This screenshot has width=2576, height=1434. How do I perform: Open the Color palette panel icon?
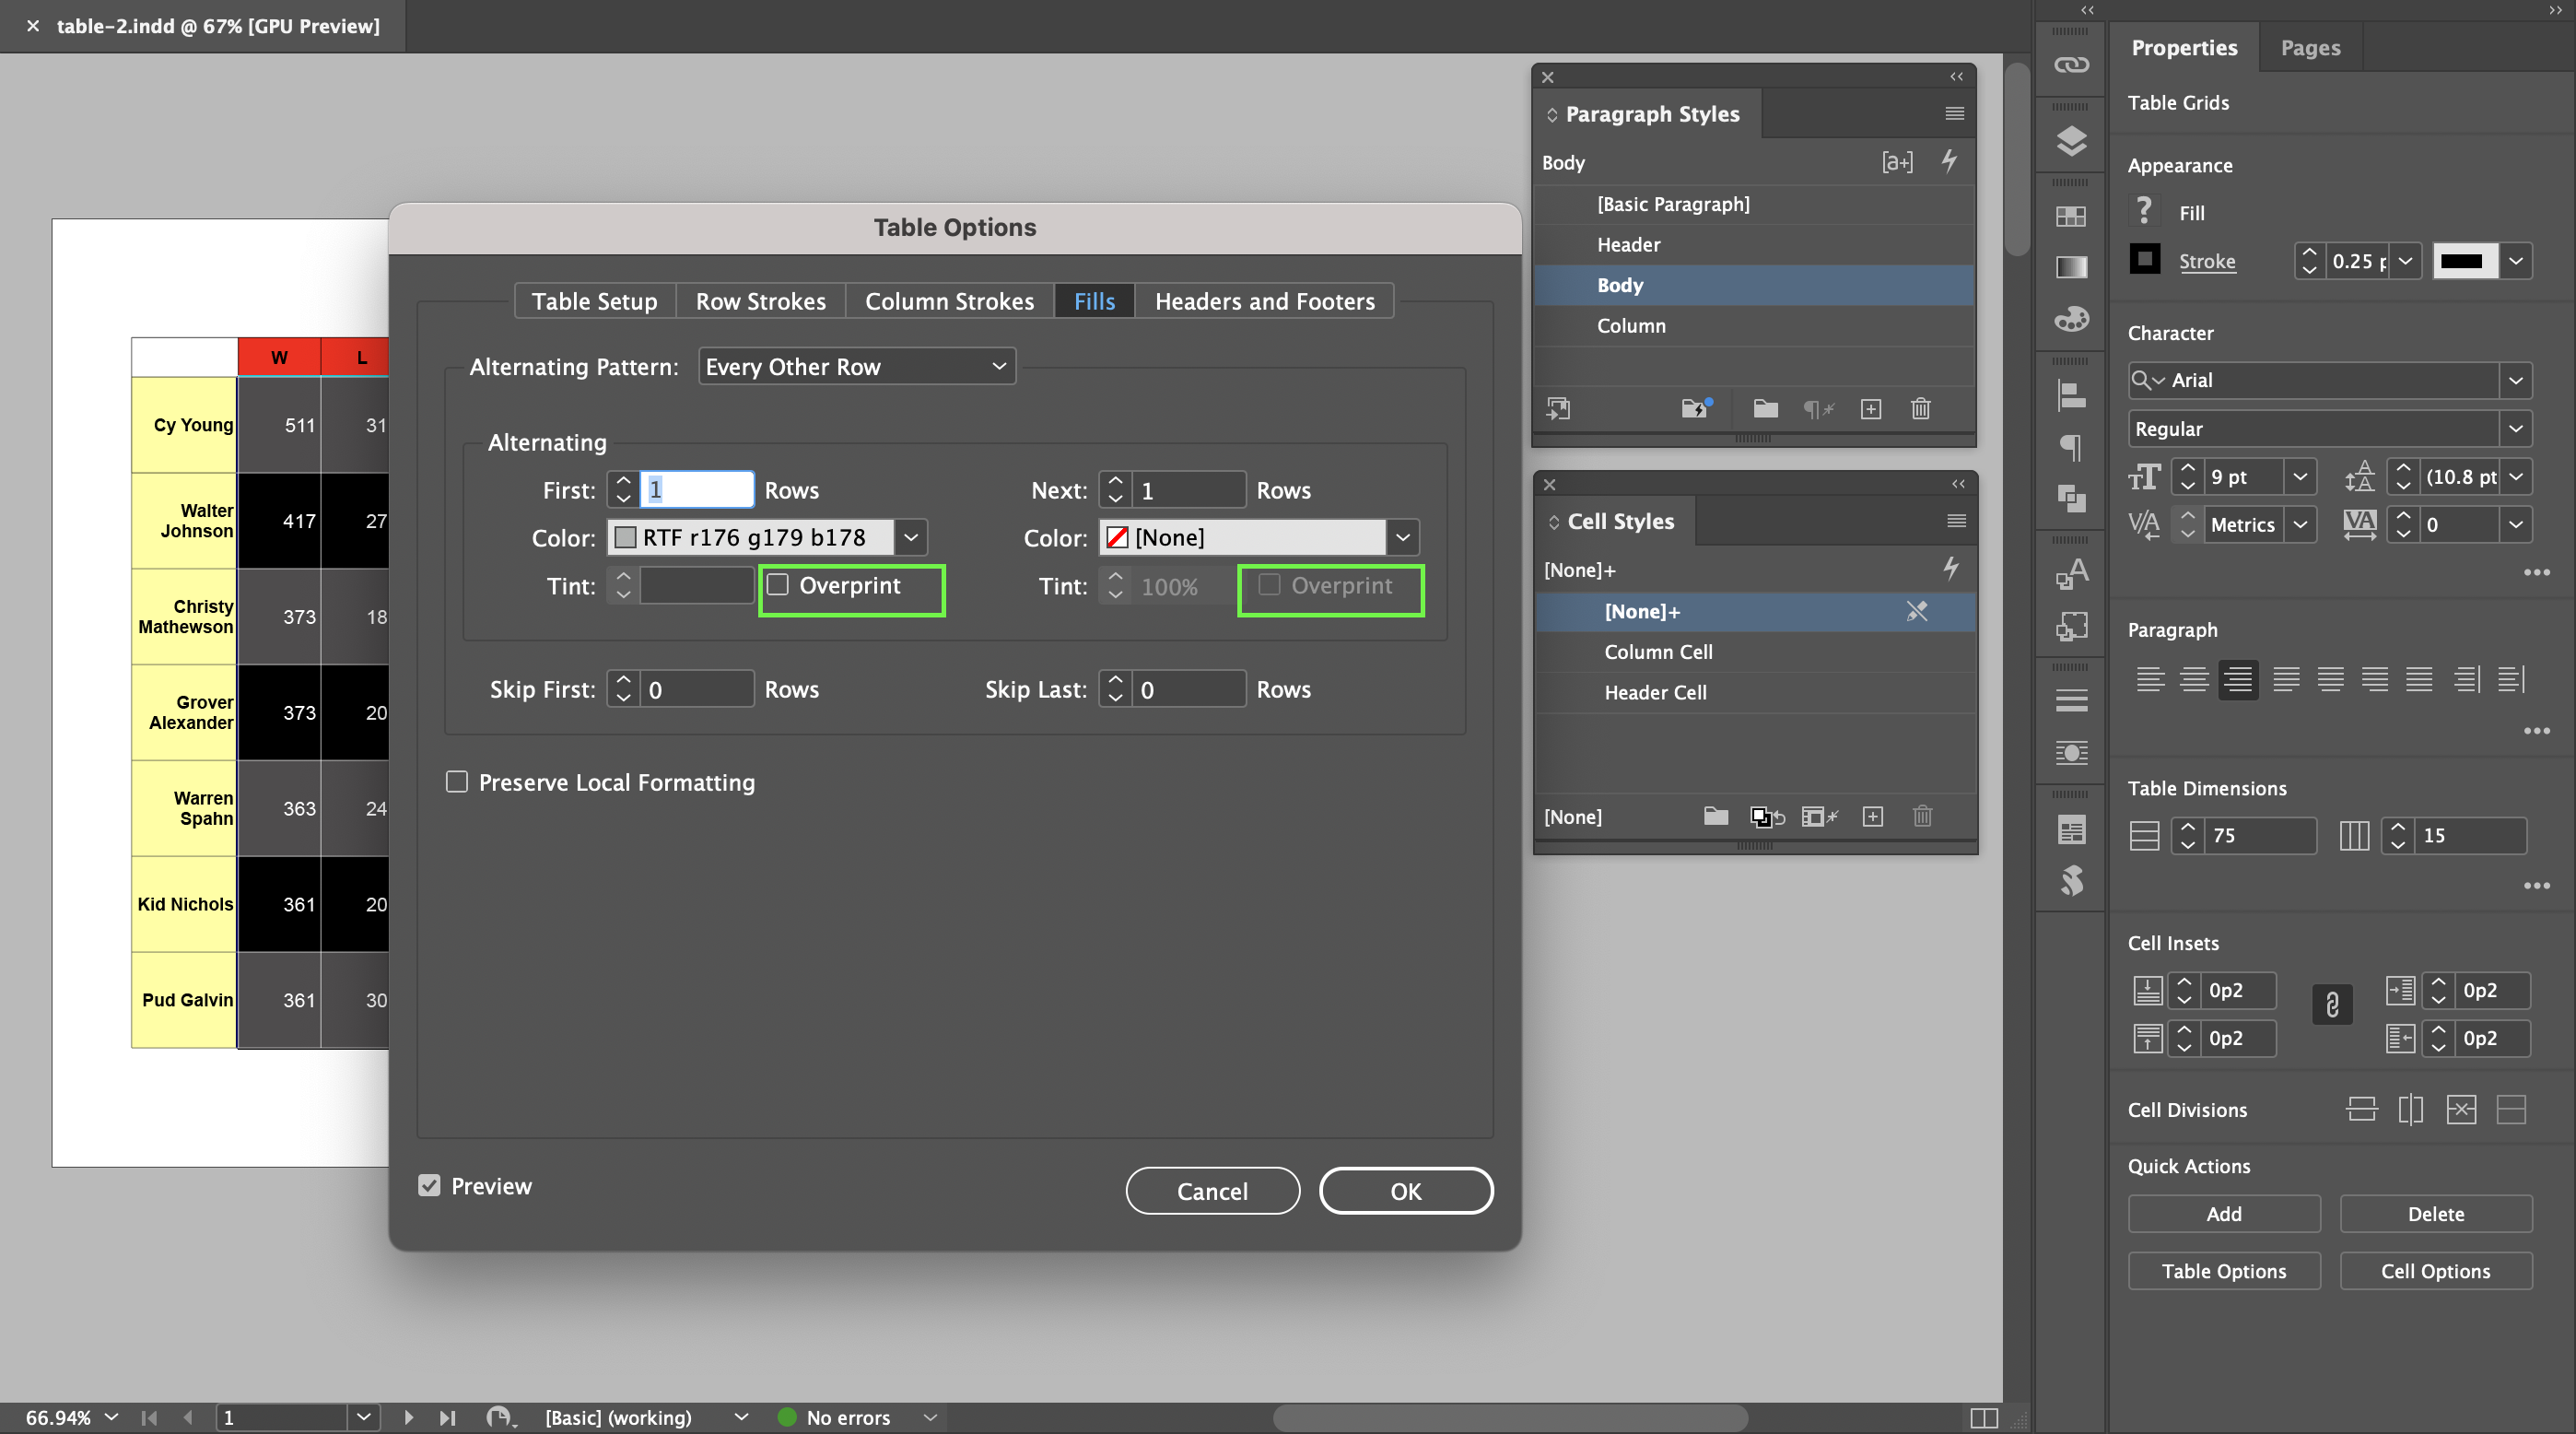tap(2070, 319)
